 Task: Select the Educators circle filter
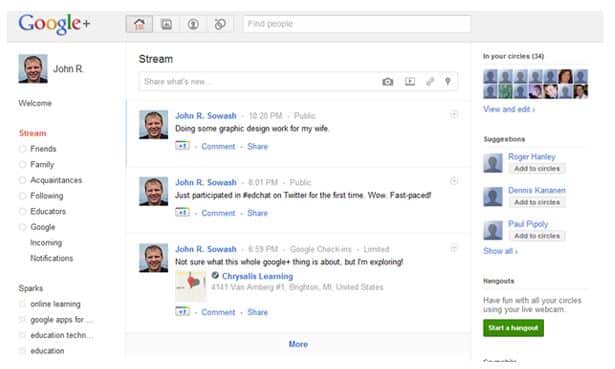pyautogui.click(x=48, y=211)
